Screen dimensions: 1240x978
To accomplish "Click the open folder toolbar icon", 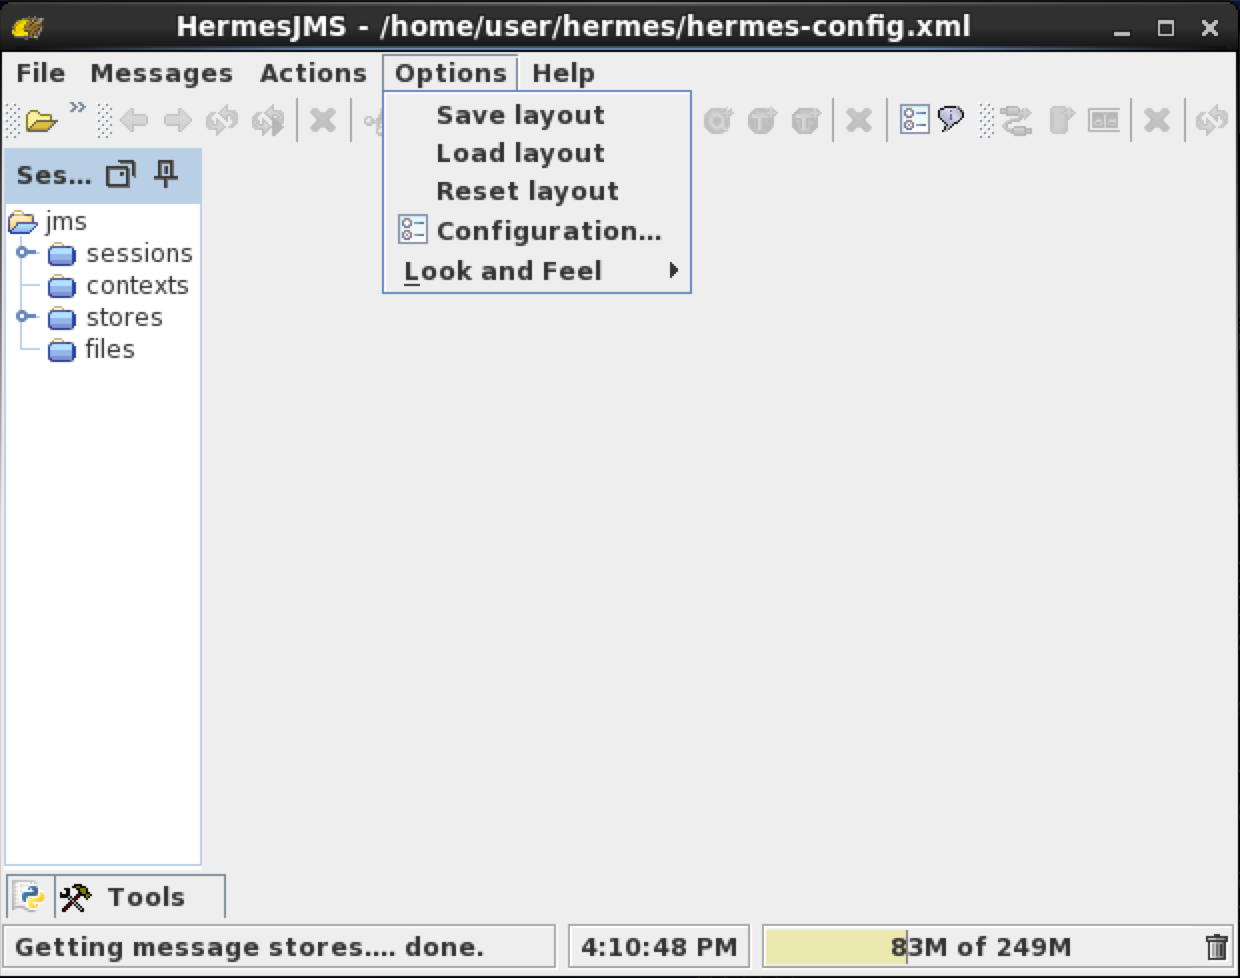I will tap(41, 121).
